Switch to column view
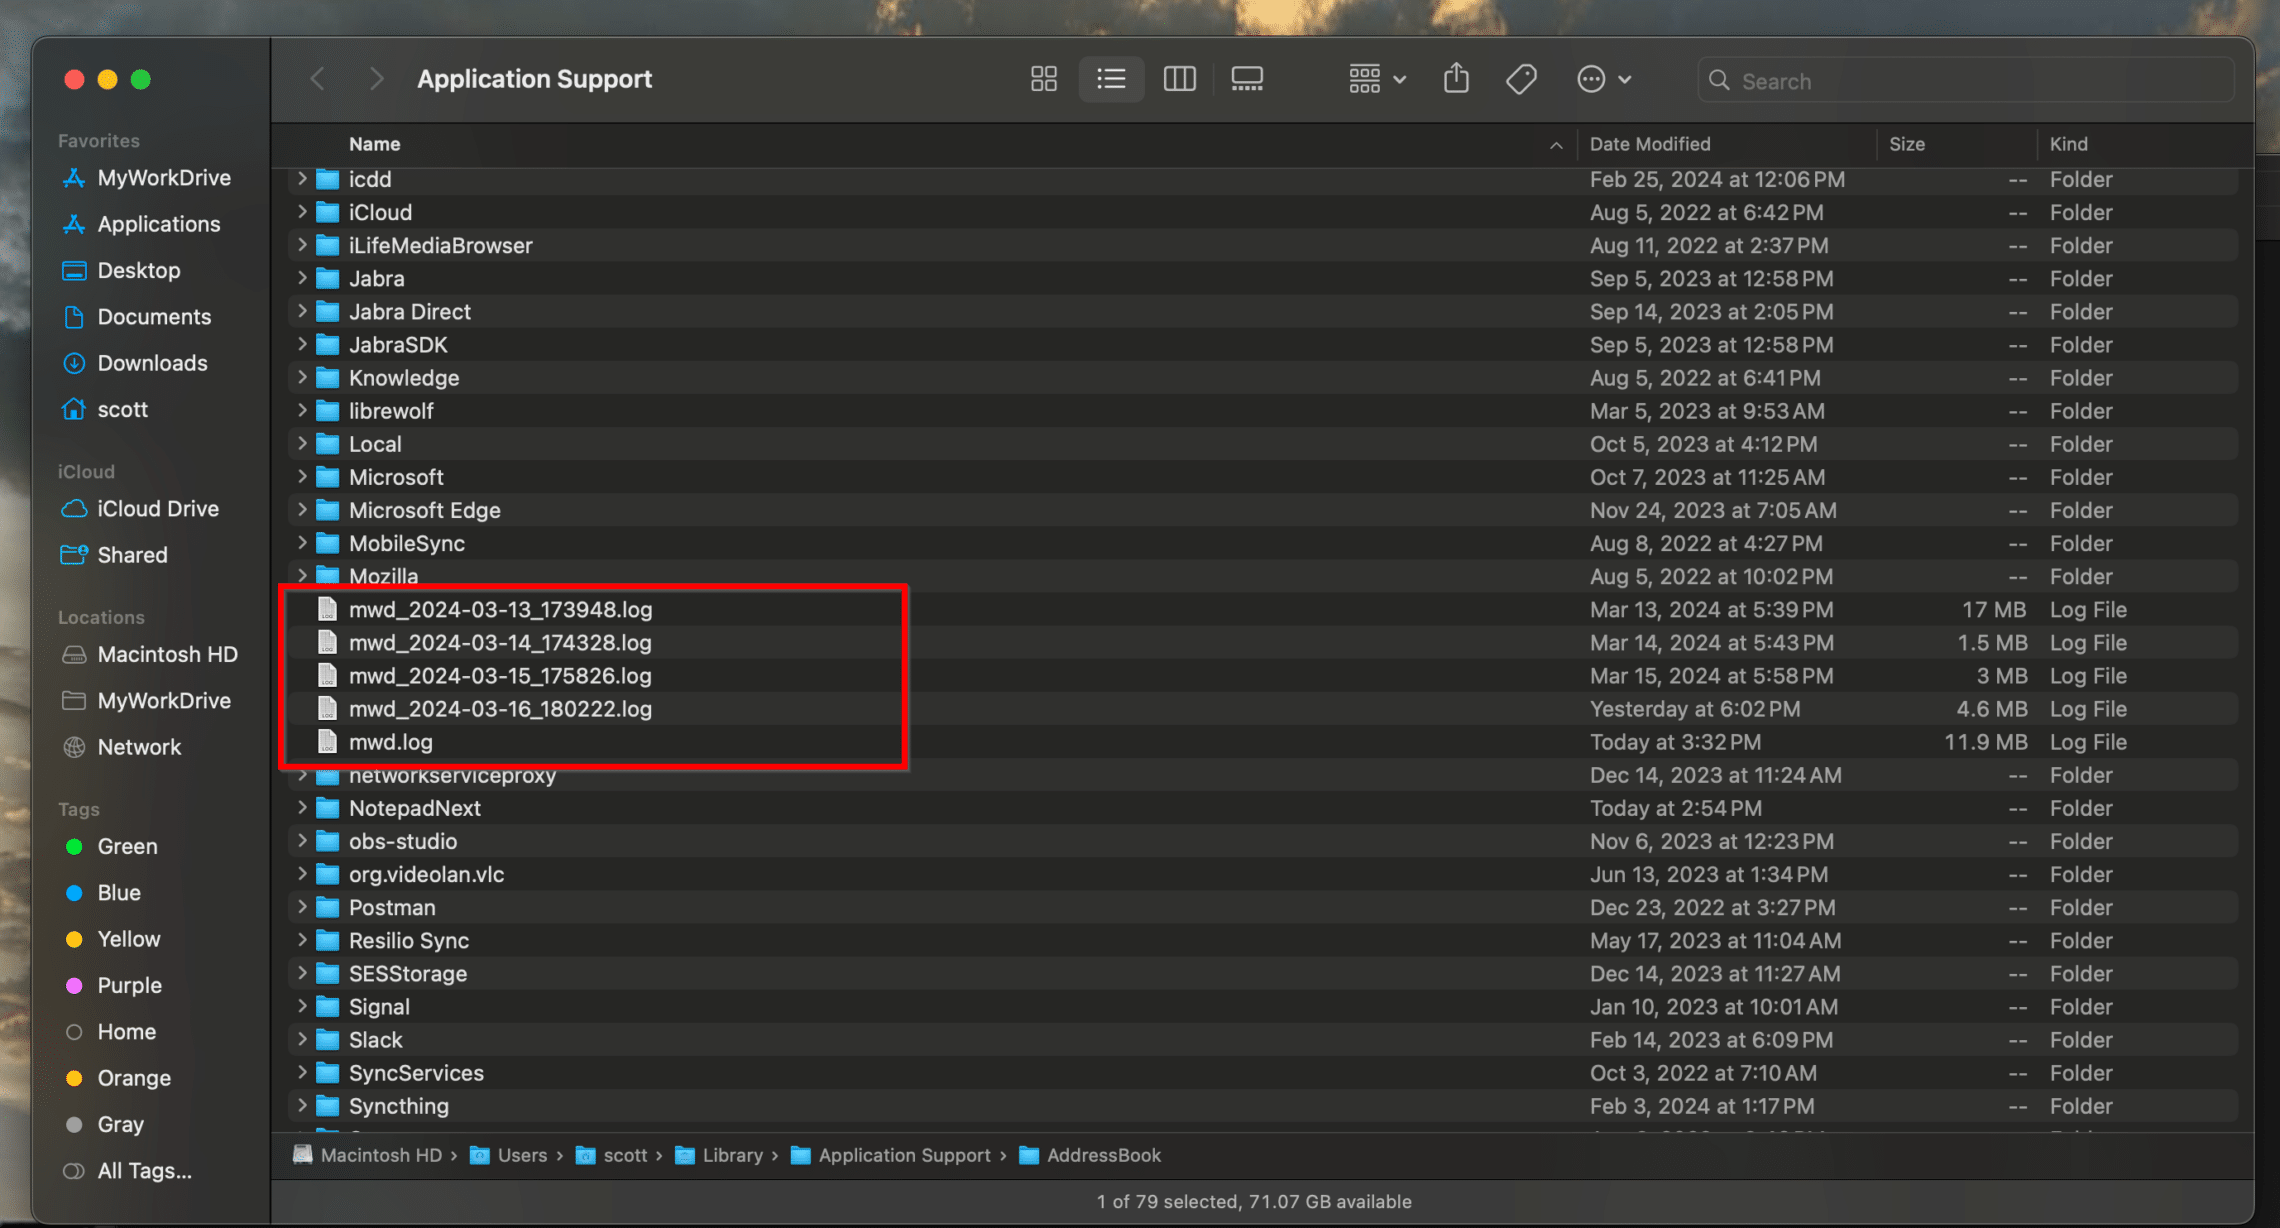The height and width of the screenshot is (1228, 2280). (1179, 79)
